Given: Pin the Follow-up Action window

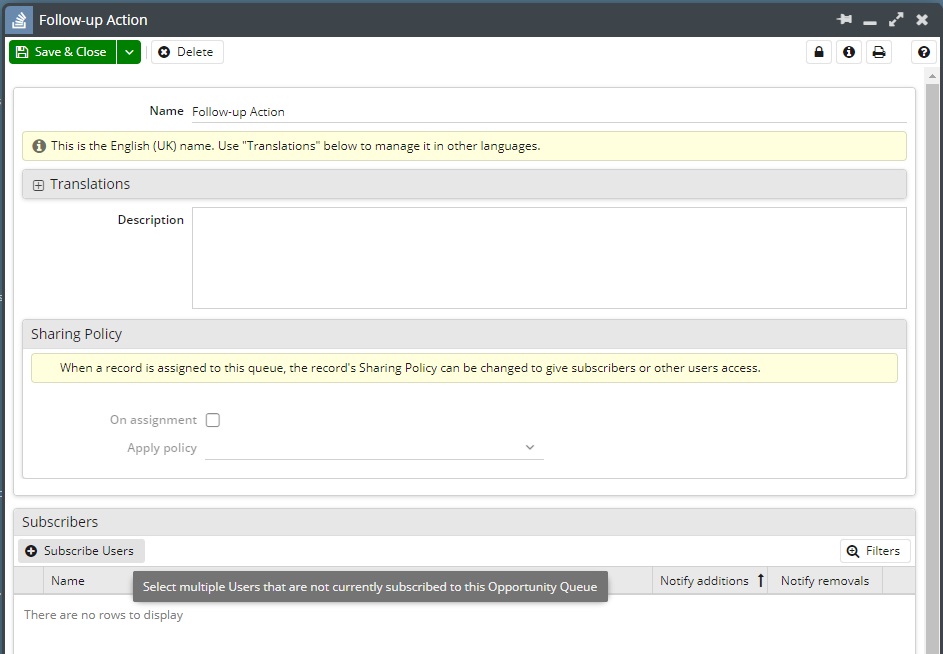Looking at the screenshot, I should click(845, 18).
